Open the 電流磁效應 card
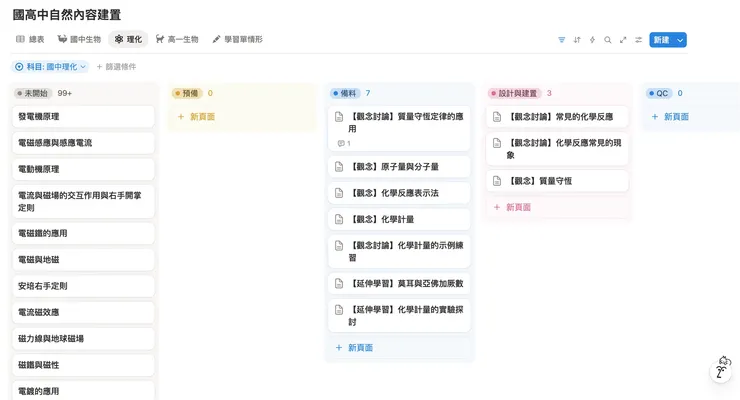The height and width of the screenshot is (400, 740). click(83, 312)
